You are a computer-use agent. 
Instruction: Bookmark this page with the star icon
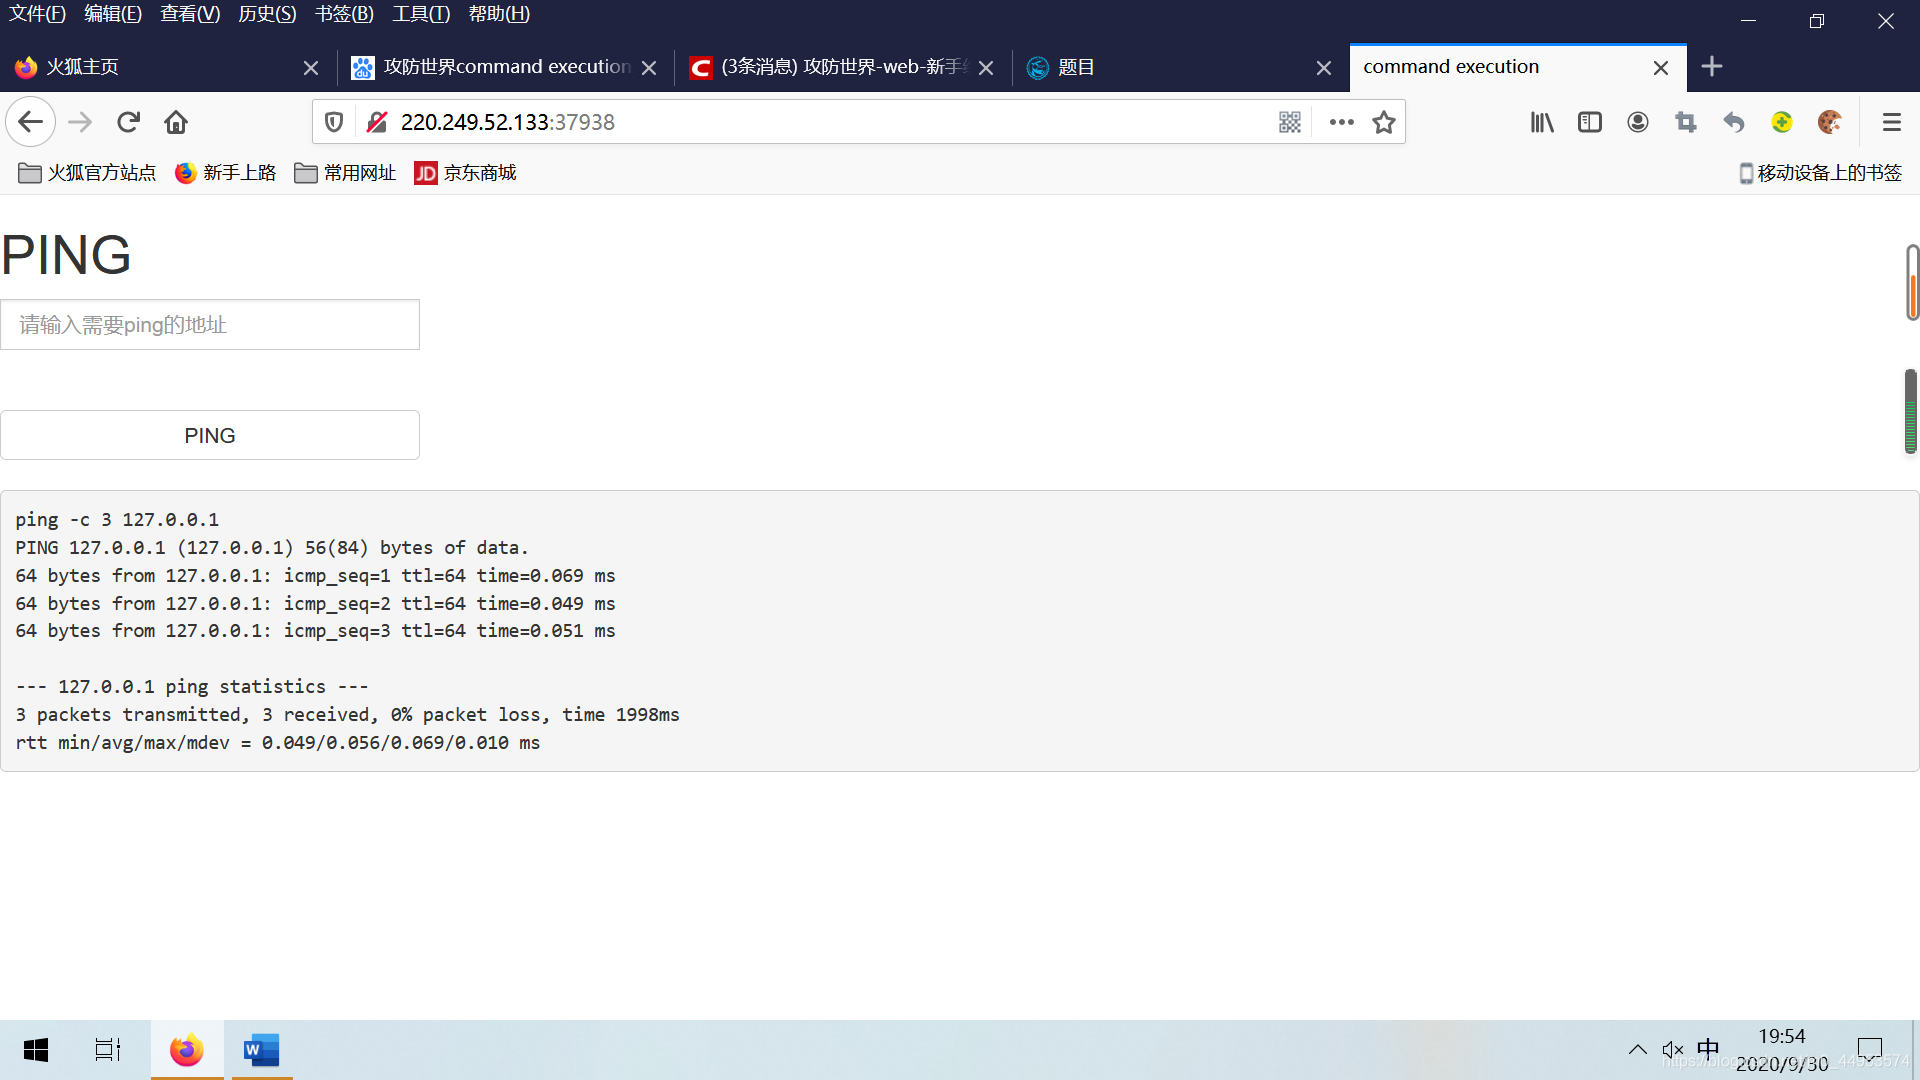click(1383, 121)
